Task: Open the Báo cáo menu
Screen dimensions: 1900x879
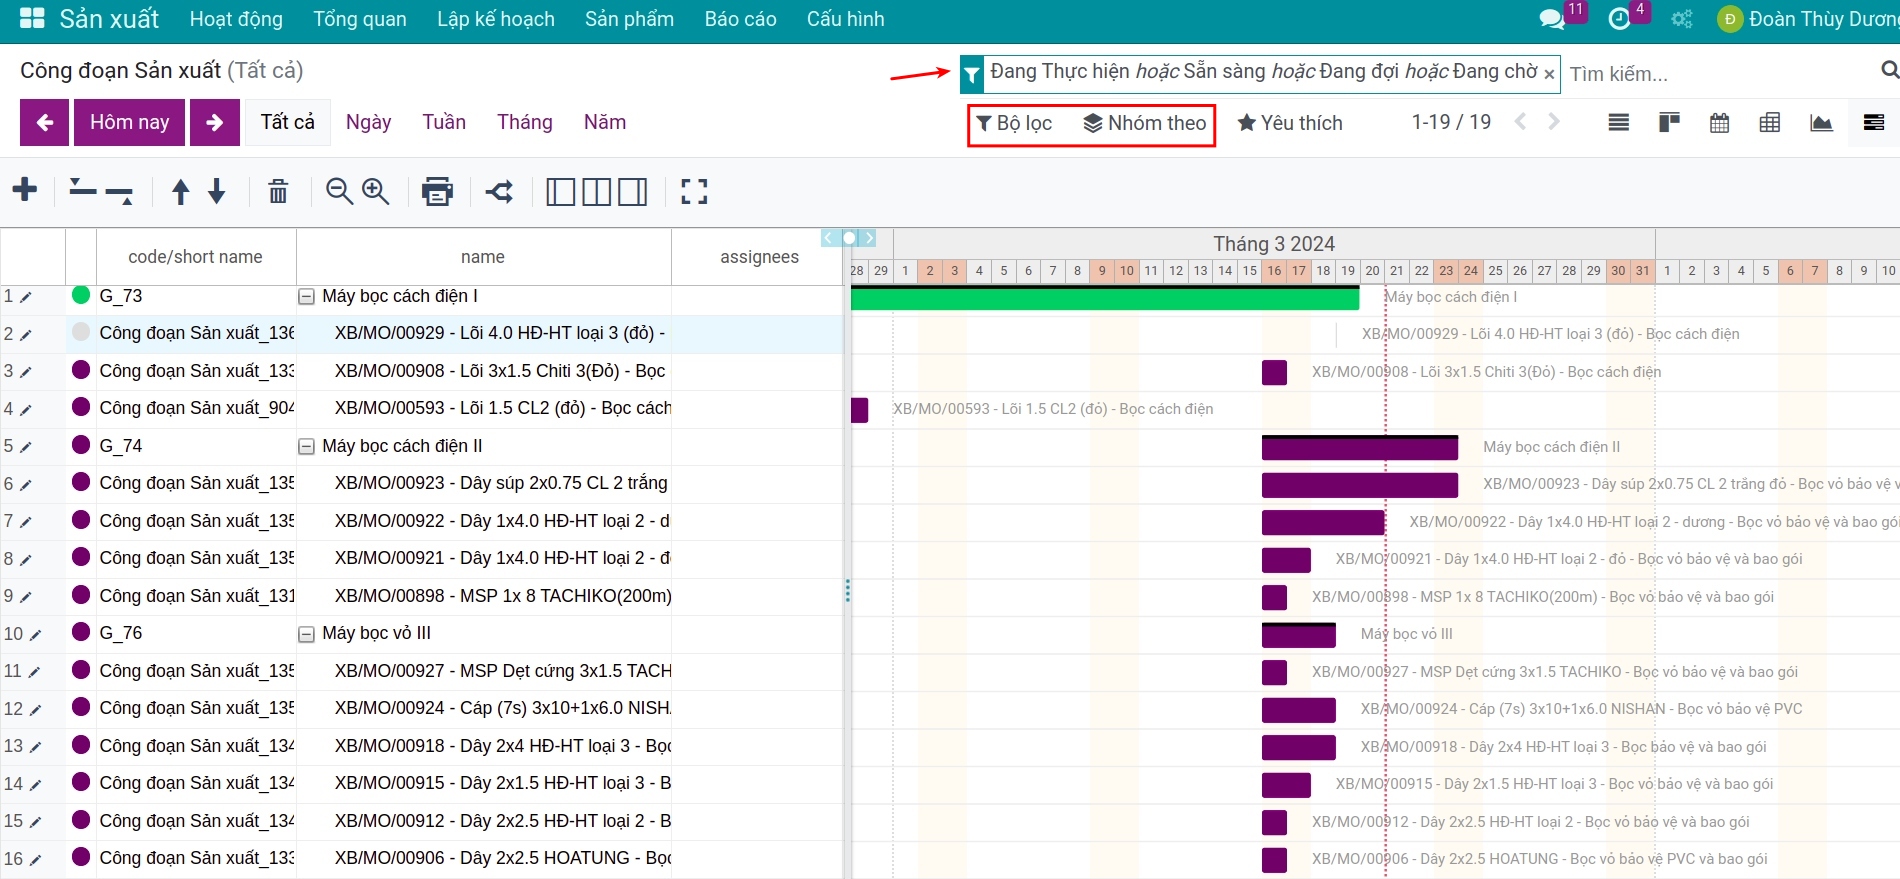Action: pos(740,19)
